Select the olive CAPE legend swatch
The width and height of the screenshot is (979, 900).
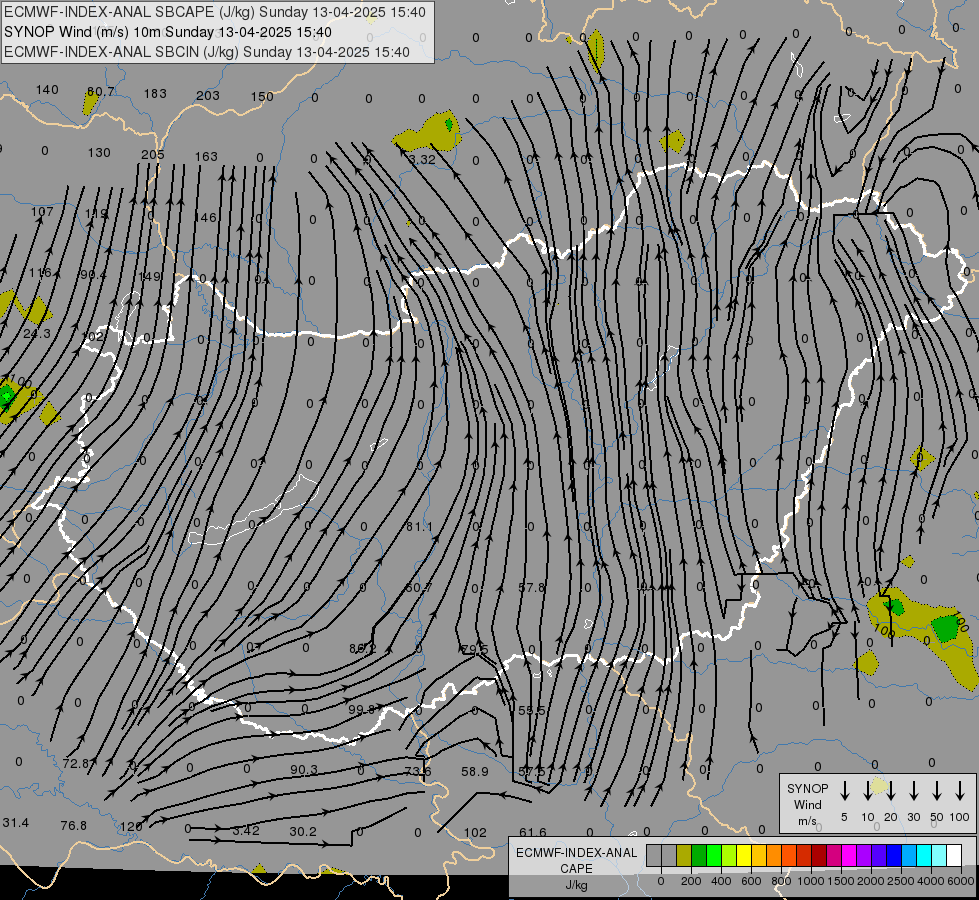[x=684, y=855]
